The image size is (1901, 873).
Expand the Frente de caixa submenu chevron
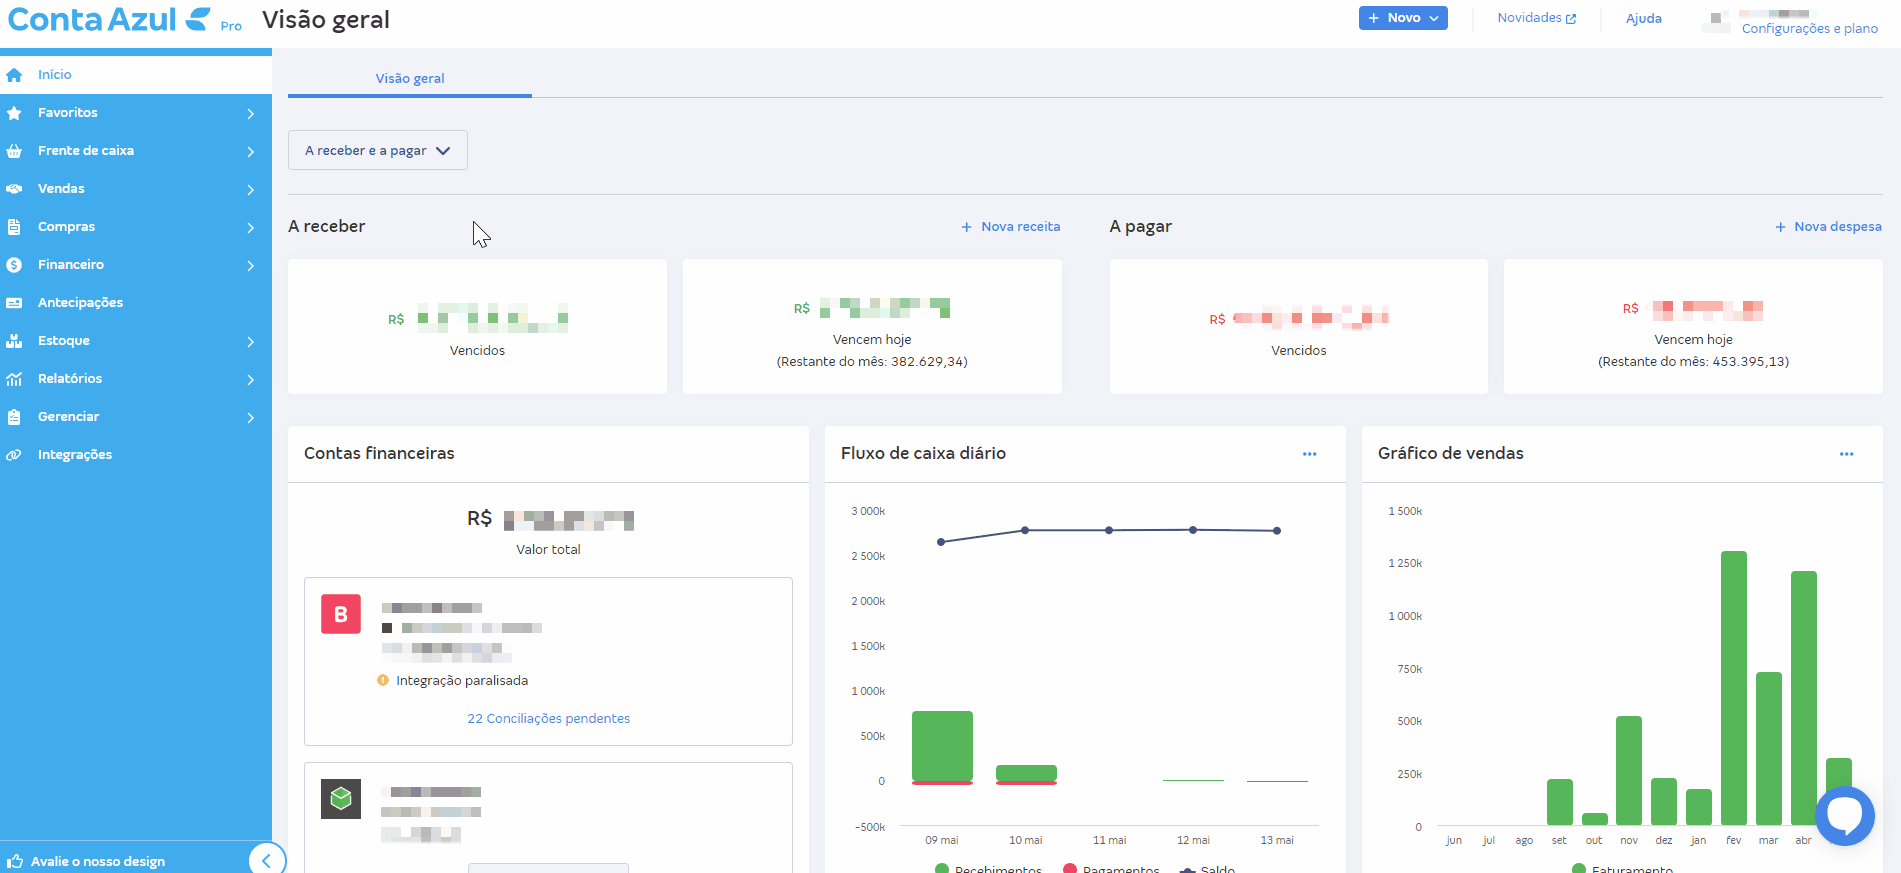pos(250,152)
